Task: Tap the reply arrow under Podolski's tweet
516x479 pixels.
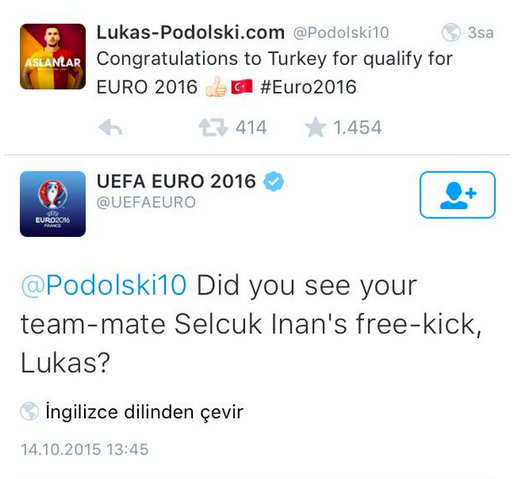Action: (x=110, y=128)
